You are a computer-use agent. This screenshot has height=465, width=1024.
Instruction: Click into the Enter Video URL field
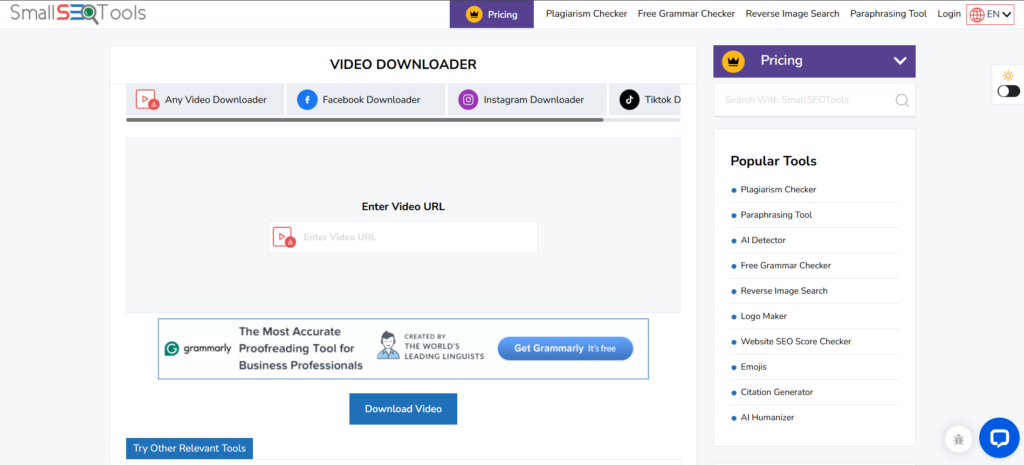point(403,237)
